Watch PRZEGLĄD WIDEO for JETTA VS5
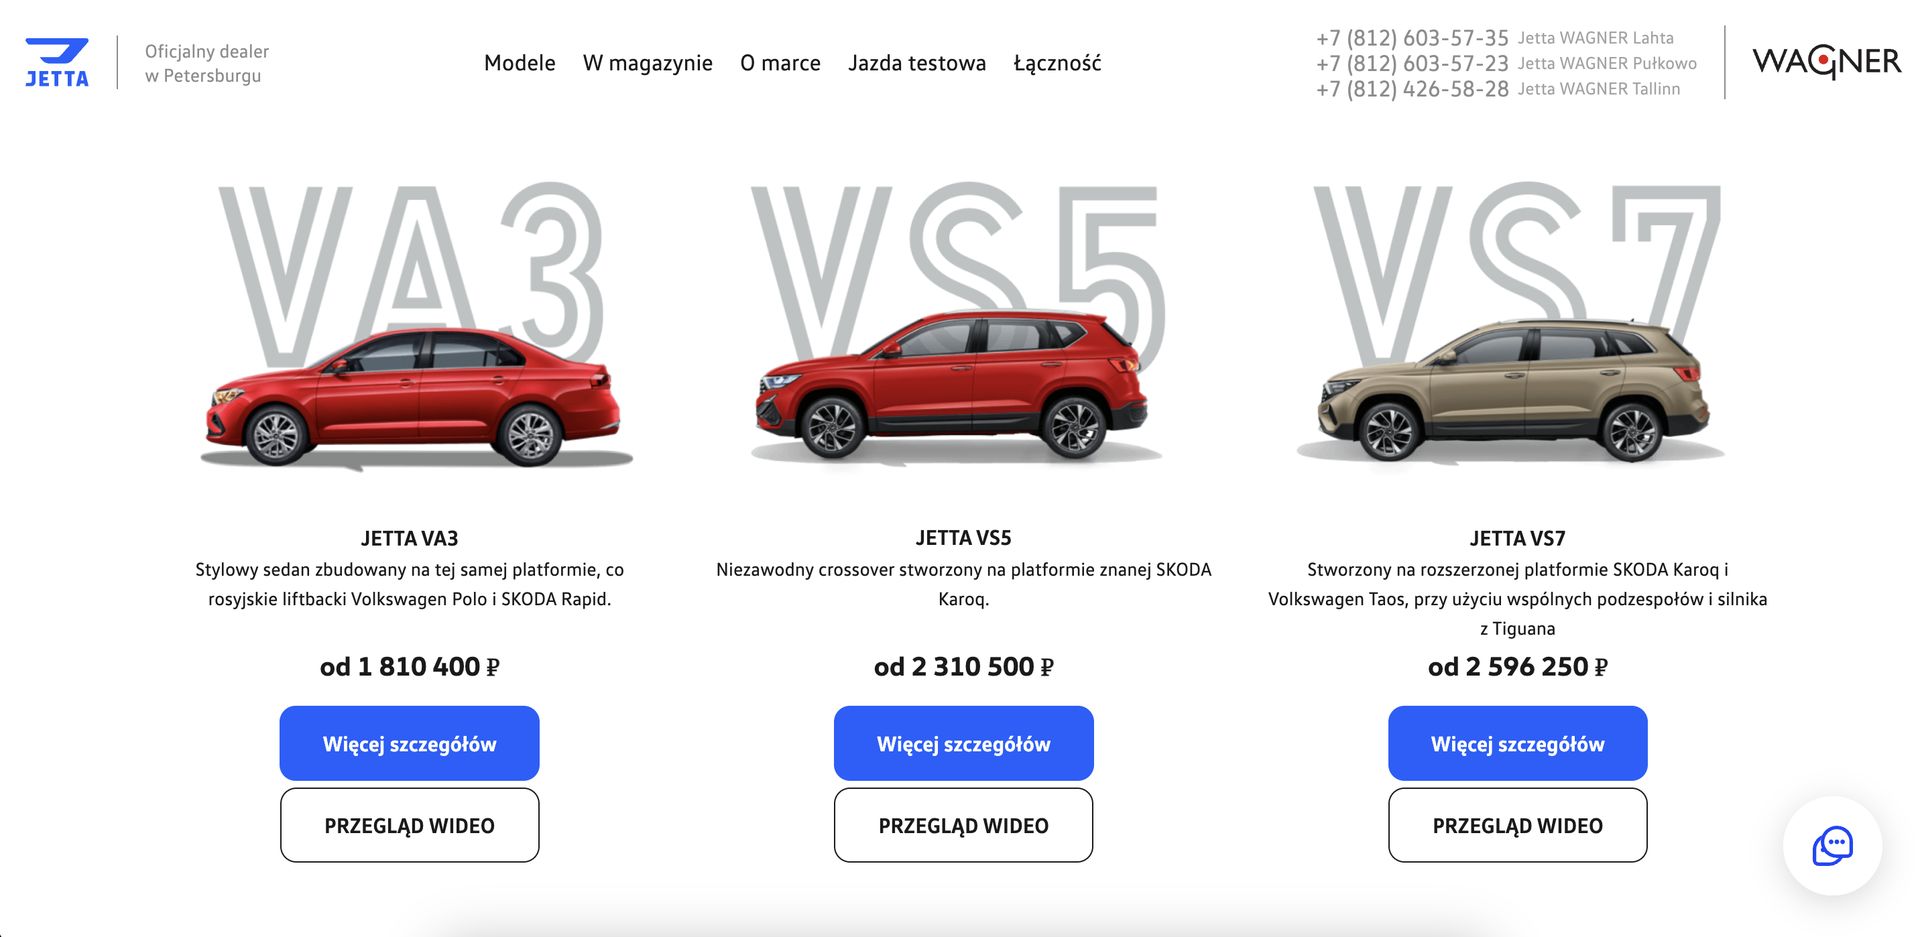Screen dimensions: 1920x937 tap(963, 825)
